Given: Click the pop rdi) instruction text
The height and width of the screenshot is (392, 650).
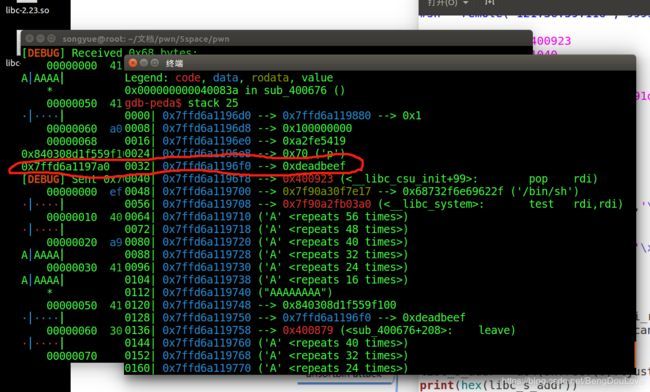Looking at the screenshot, I should 563,179.
